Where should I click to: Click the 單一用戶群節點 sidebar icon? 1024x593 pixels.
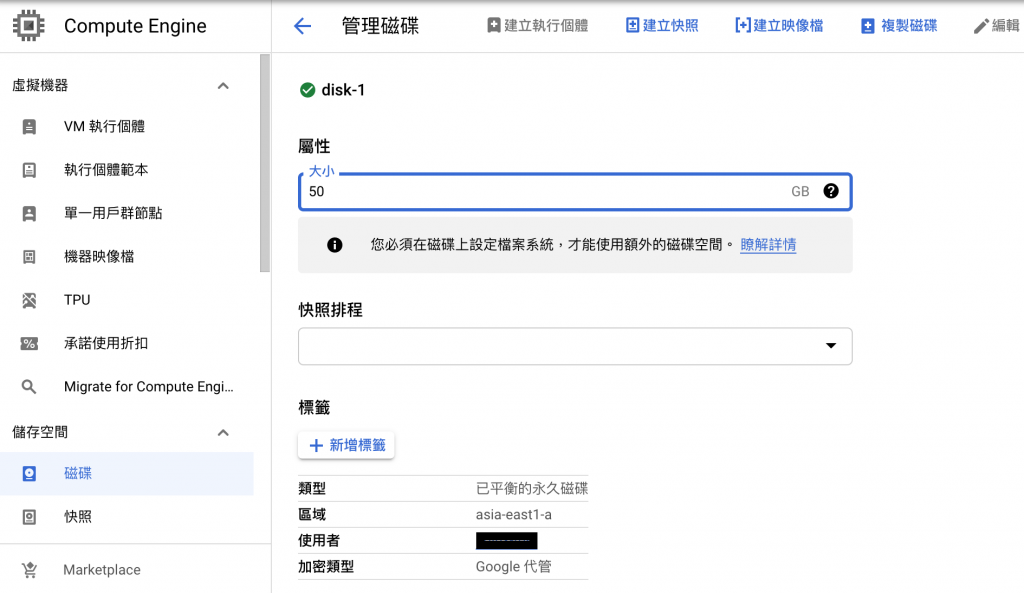pyautogui.click(x=29, y=214)
